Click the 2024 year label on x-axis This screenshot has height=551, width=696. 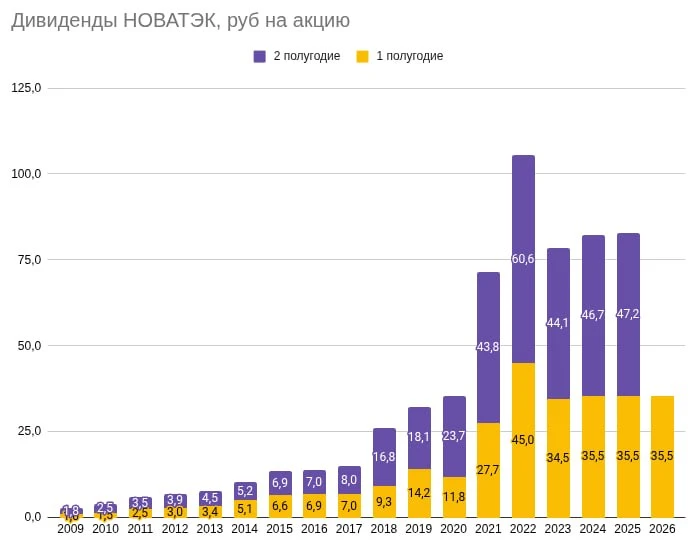(x=593, y=529)
